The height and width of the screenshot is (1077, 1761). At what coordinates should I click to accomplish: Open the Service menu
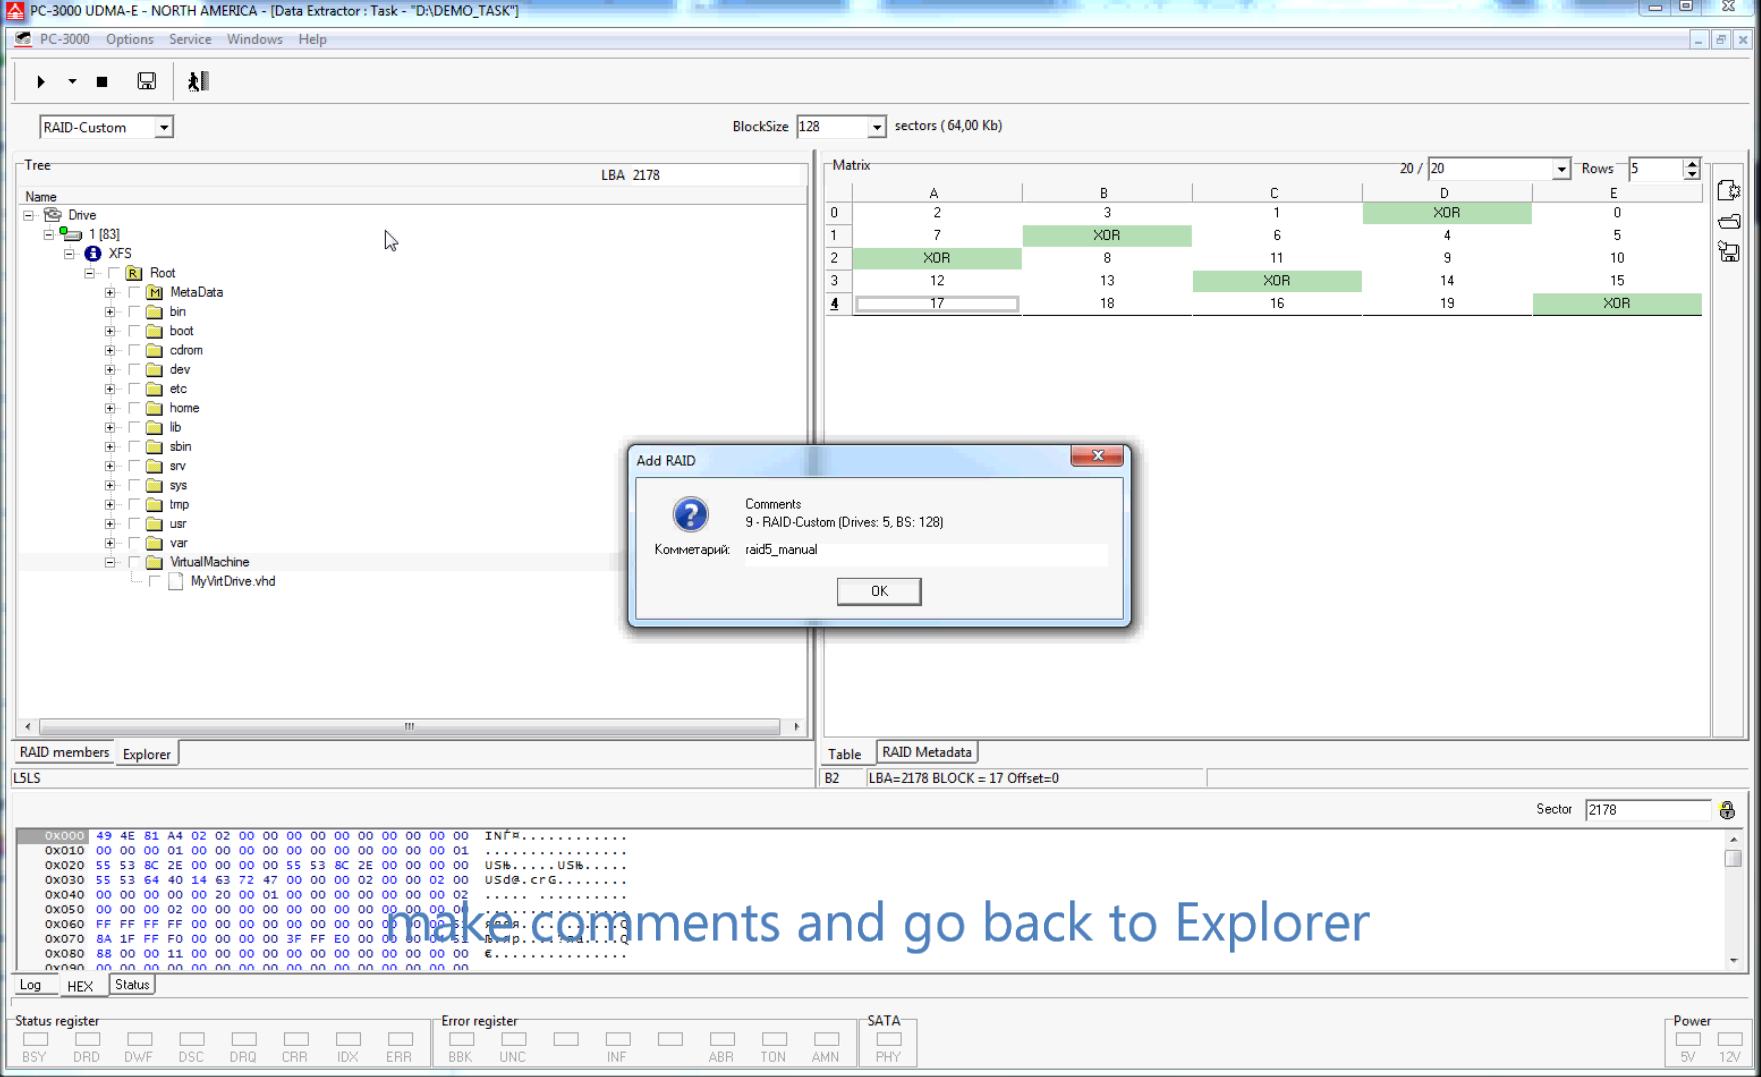click(x=190, y=39)
